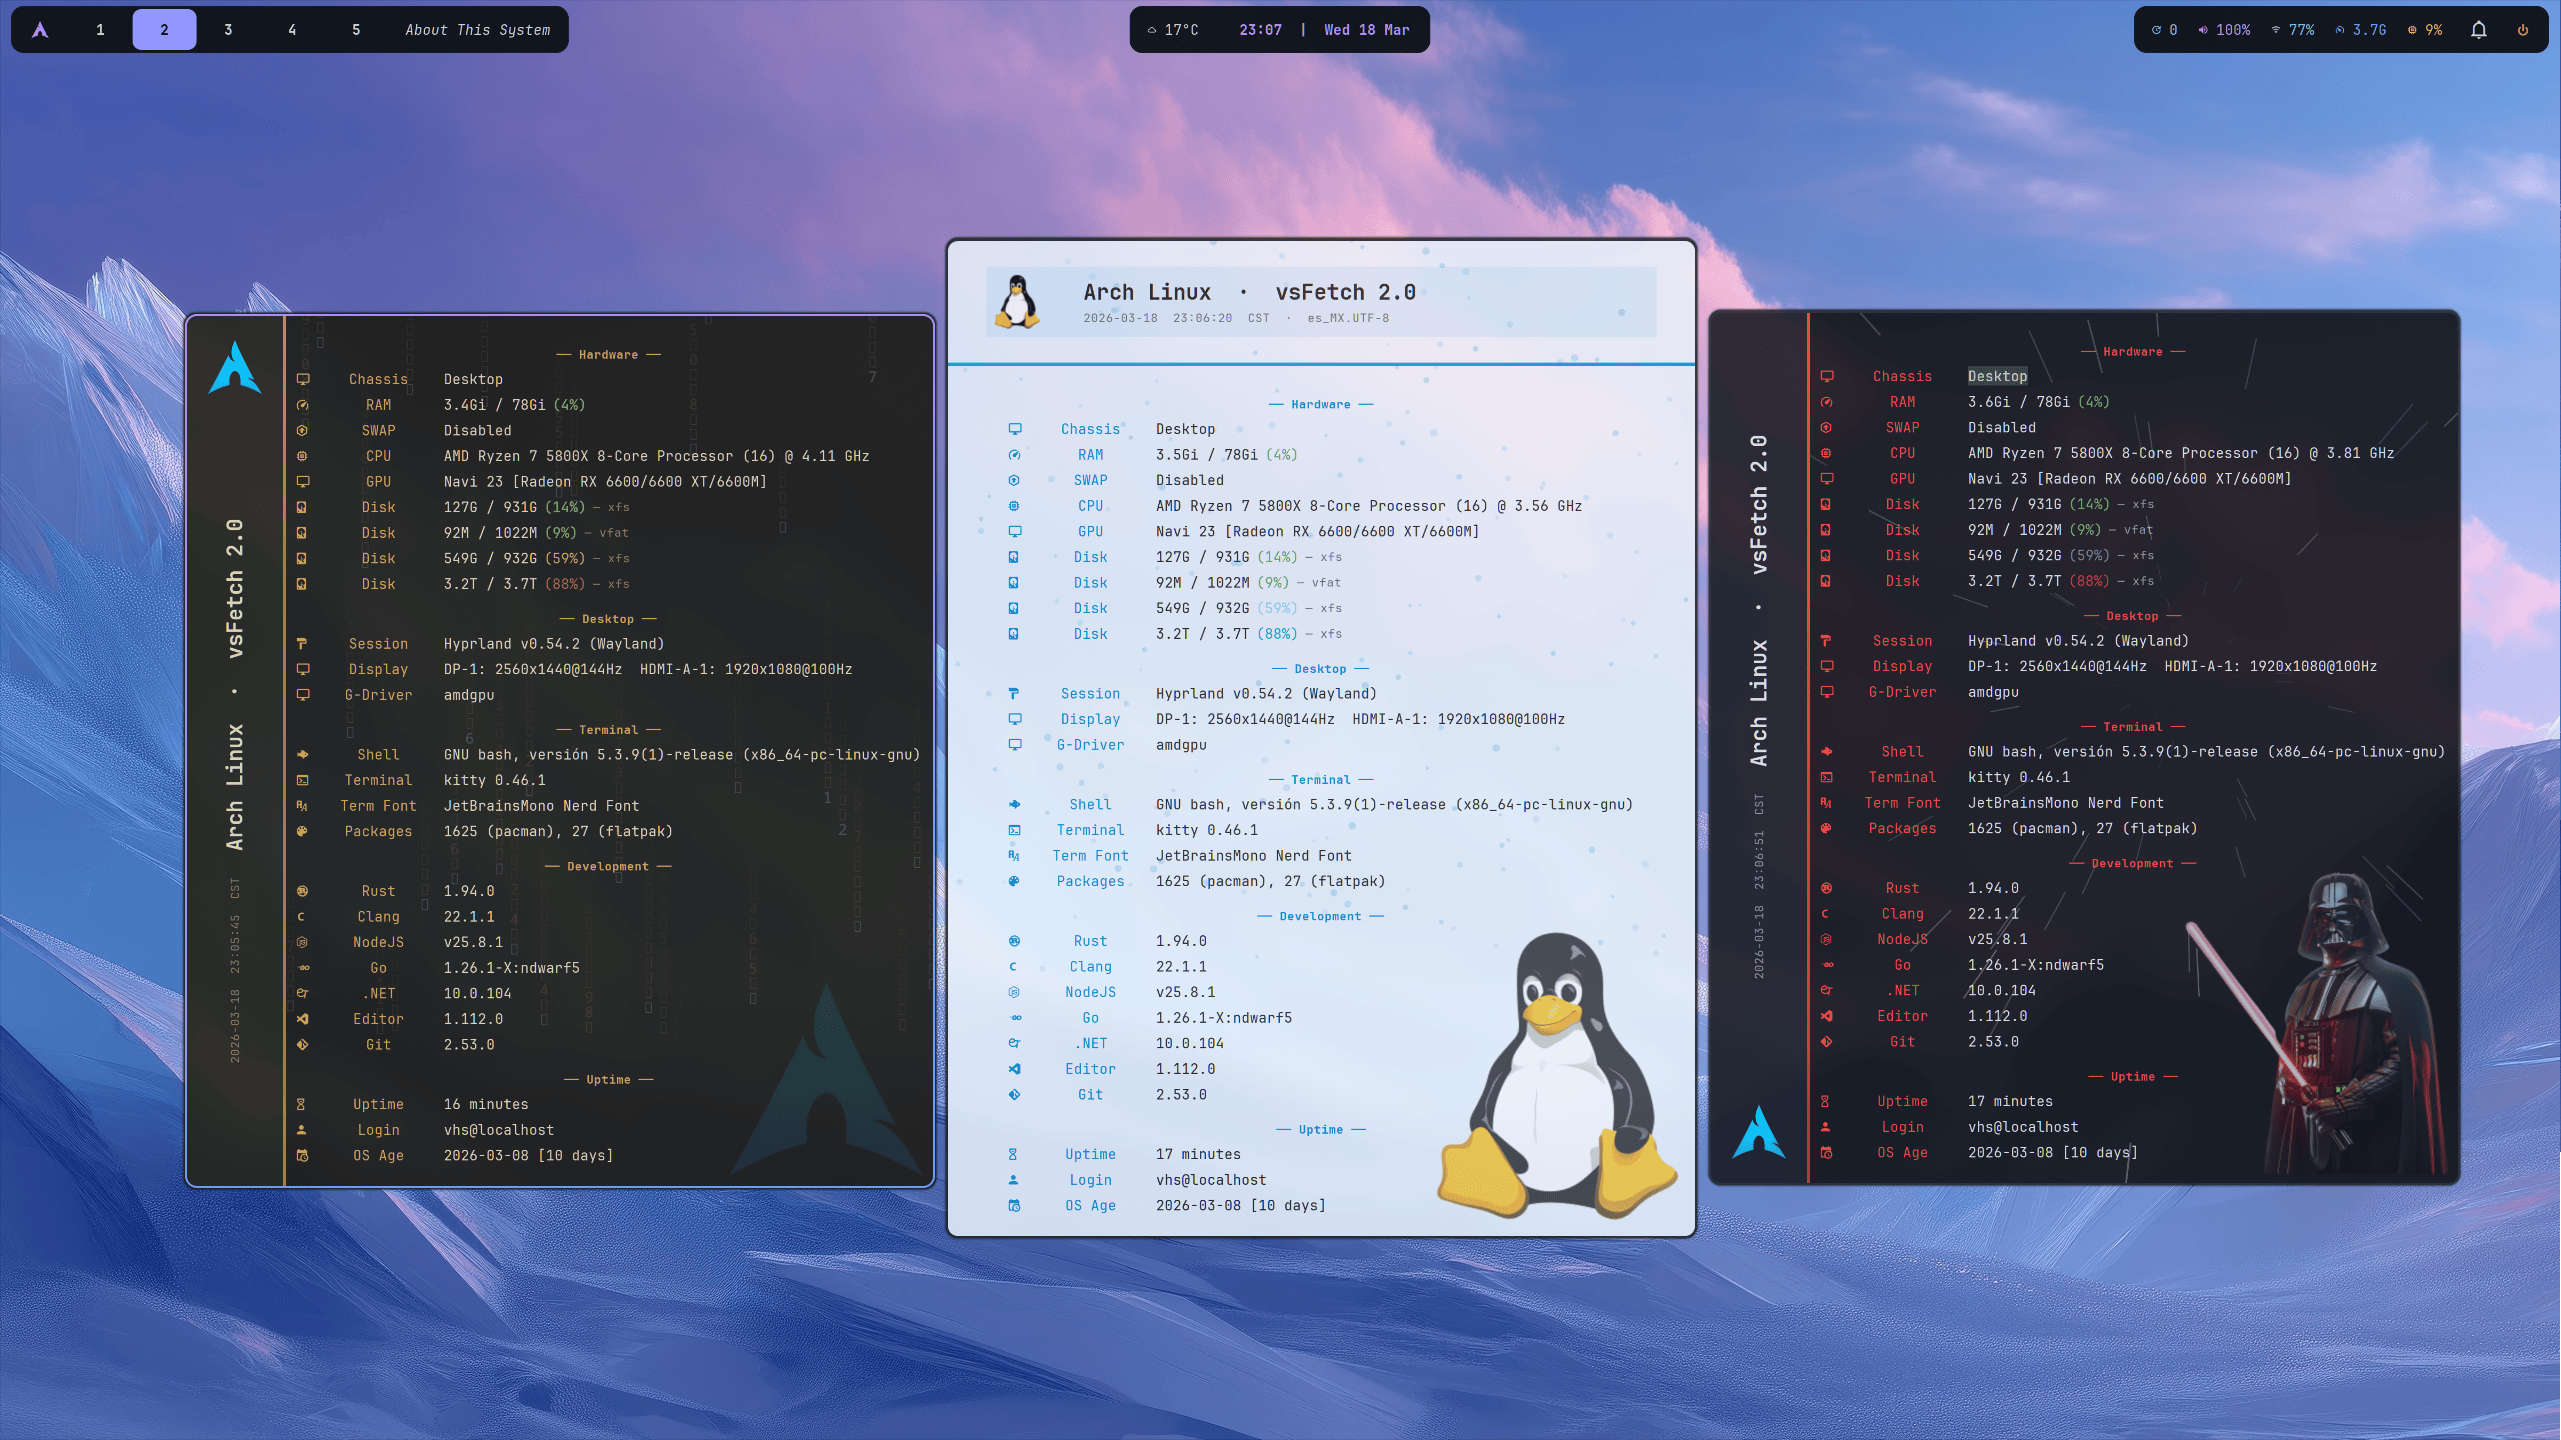The image size is (2561, 1440).
Task: Click the Wi-Fi indicator at 77%
Action: tap(2292, 30)
